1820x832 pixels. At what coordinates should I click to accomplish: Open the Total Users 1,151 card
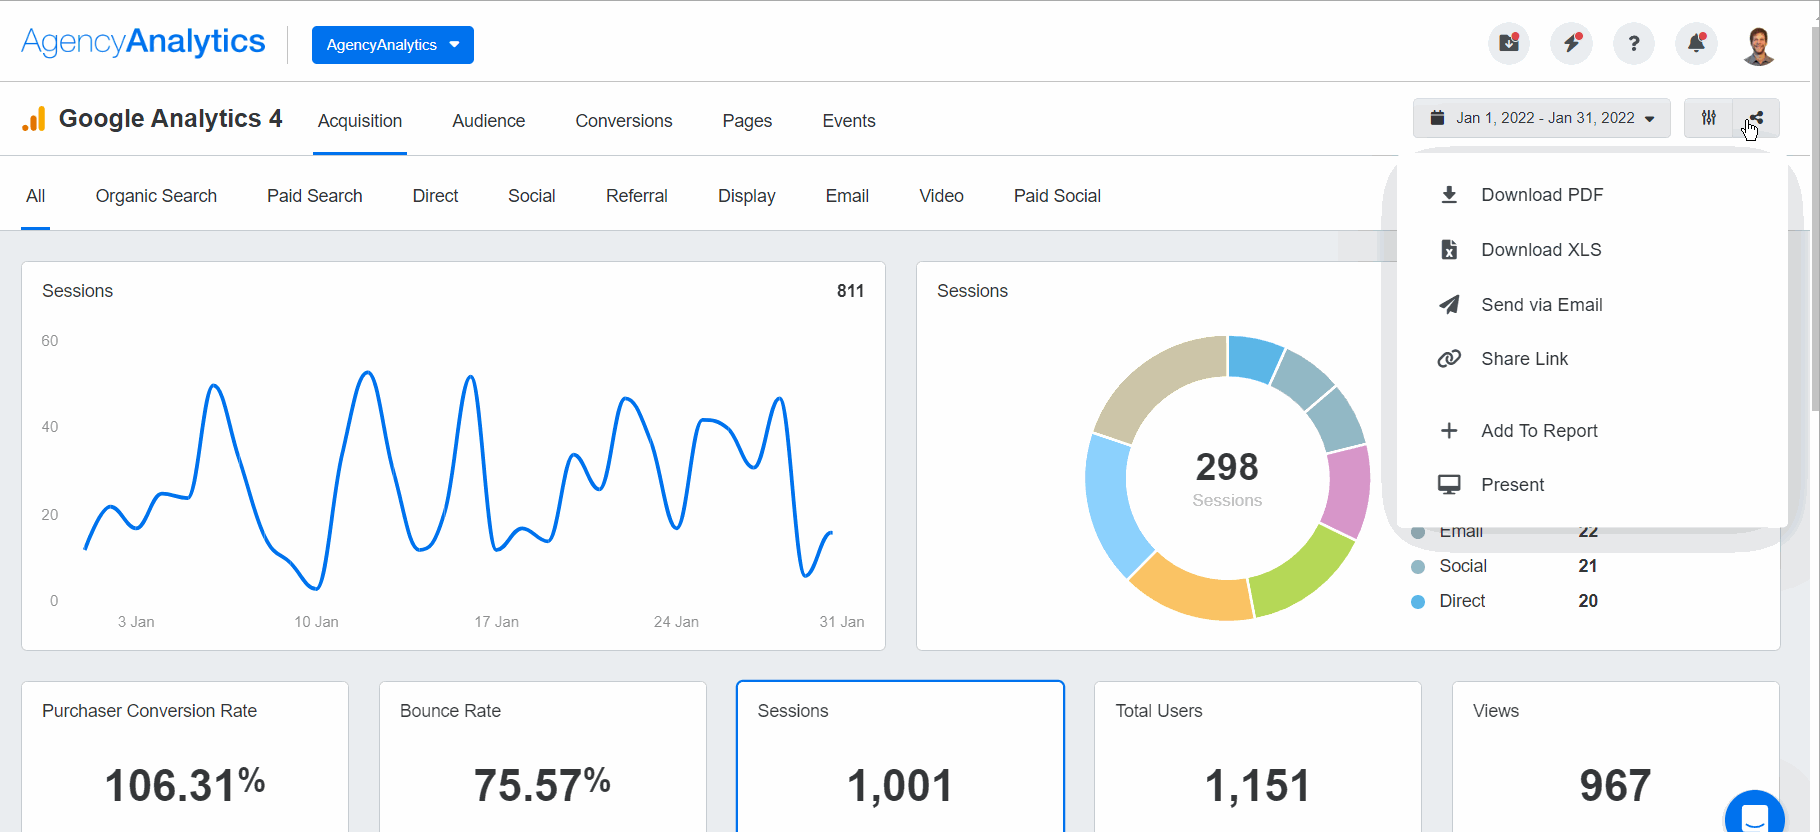[x=1258, y=757]
